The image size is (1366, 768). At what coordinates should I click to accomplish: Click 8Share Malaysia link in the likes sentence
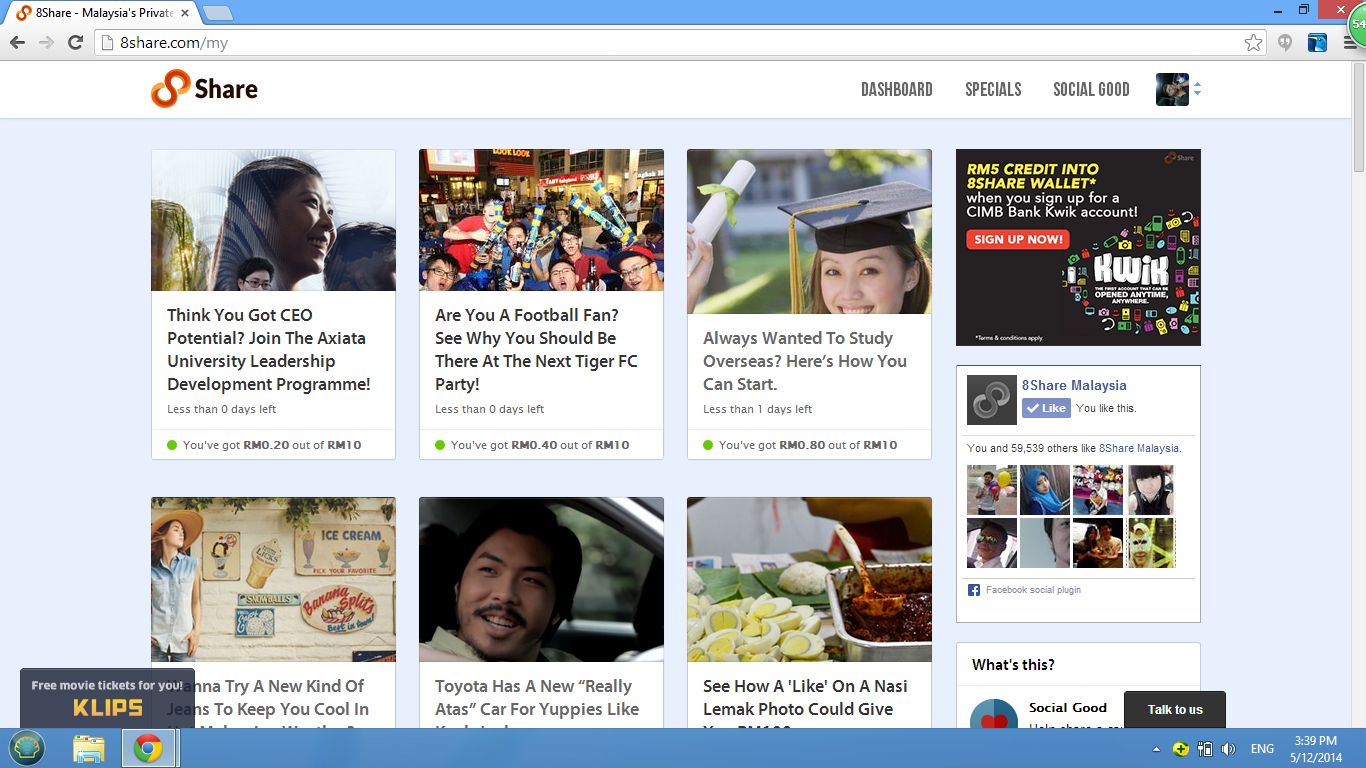[1139, 448]
